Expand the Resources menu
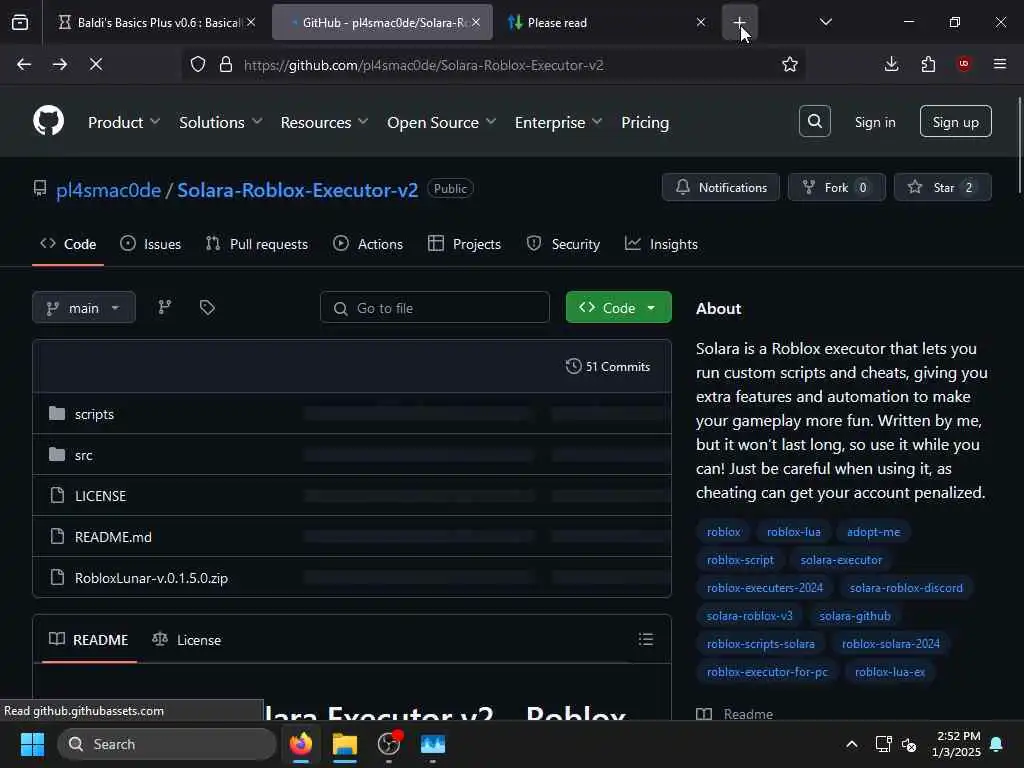 [324, 122]
